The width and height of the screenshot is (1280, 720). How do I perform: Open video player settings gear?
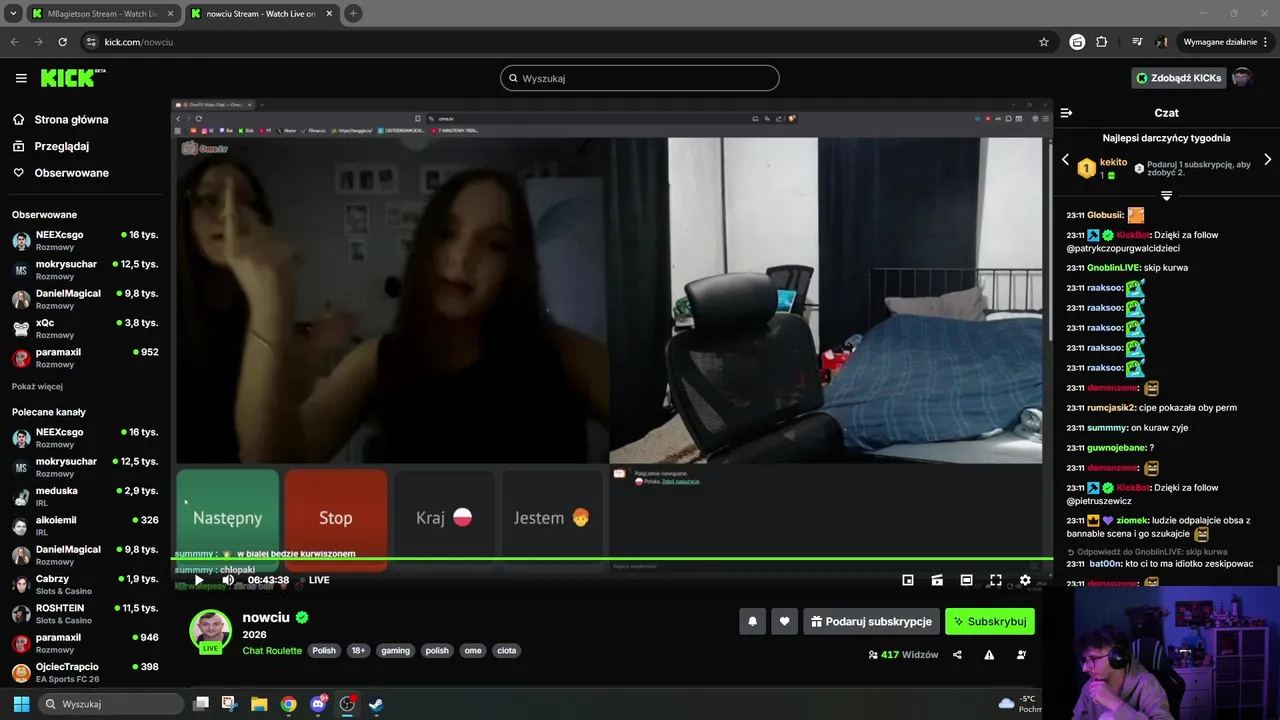pyautogui.click(x=1025, y=580)
